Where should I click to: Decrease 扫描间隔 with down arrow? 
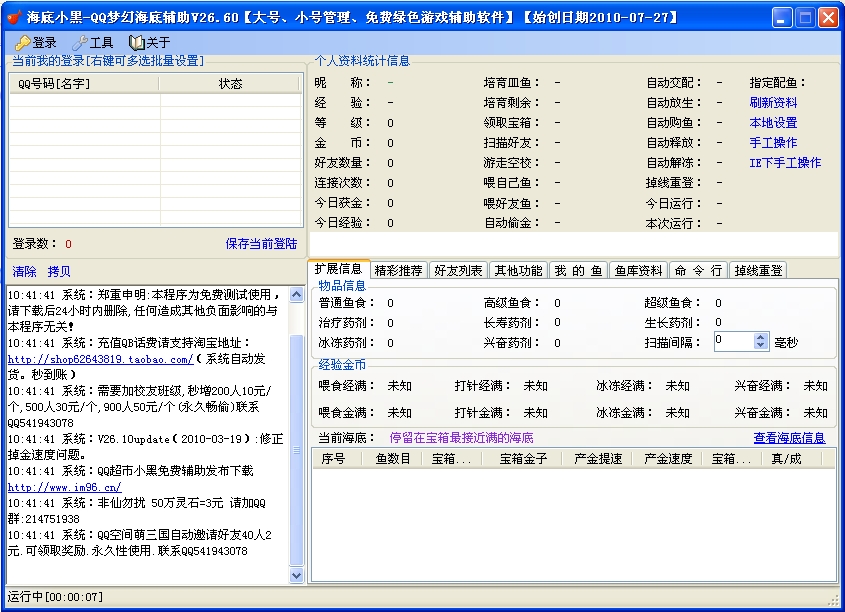pyautogui.click(x=760, y=345)
